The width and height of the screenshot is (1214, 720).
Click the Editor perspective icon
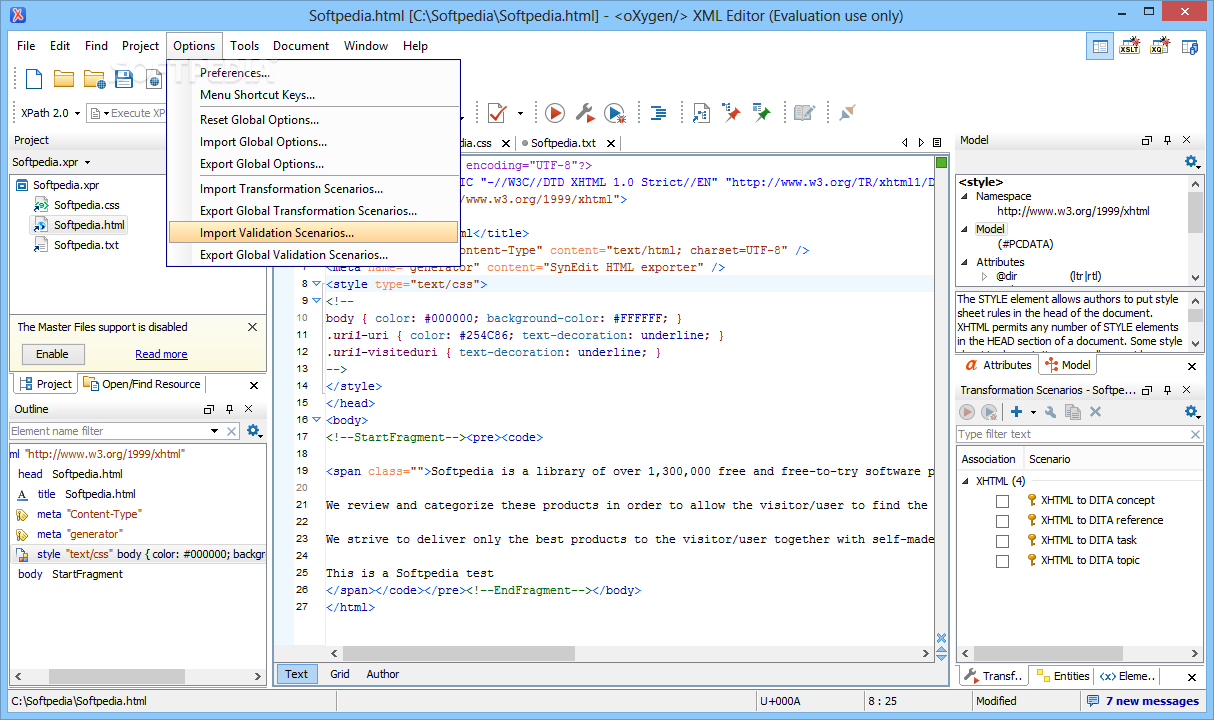(x=1100, y=46)
